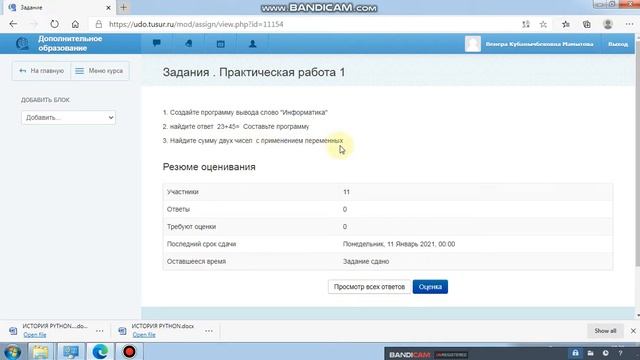Open options menu for first download item

[x=100, y=331]
